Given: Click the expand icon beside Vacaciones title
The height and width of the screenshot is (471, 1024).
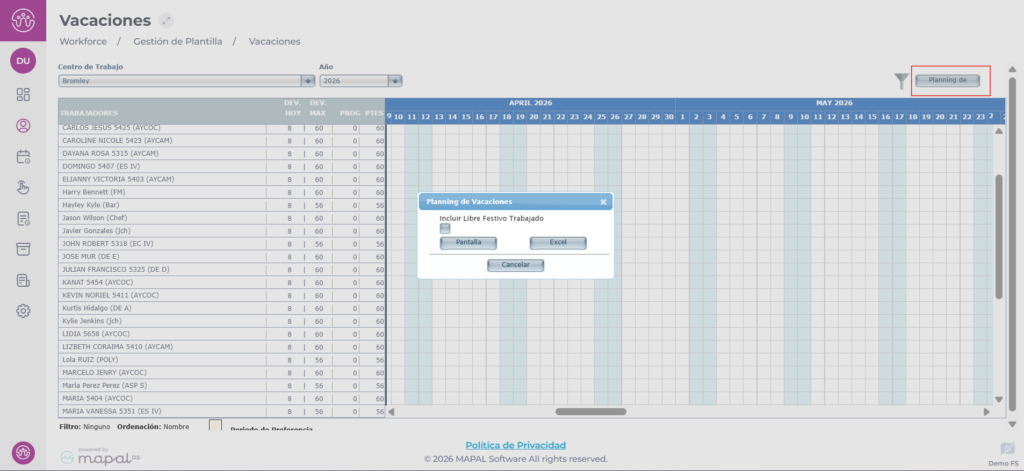Looking at the screenshot, I should click(x=166, y=21).
